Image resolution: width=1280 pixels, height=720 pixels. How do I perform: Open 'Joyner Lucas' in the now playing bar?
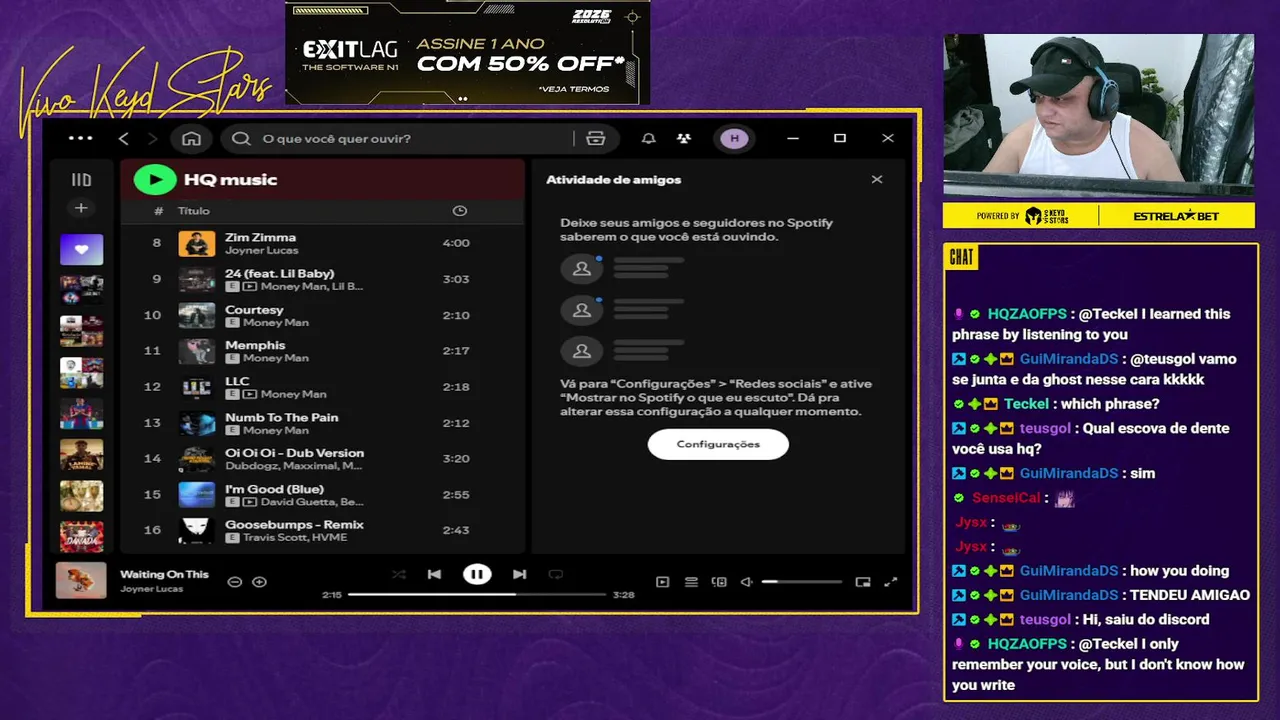151,589
